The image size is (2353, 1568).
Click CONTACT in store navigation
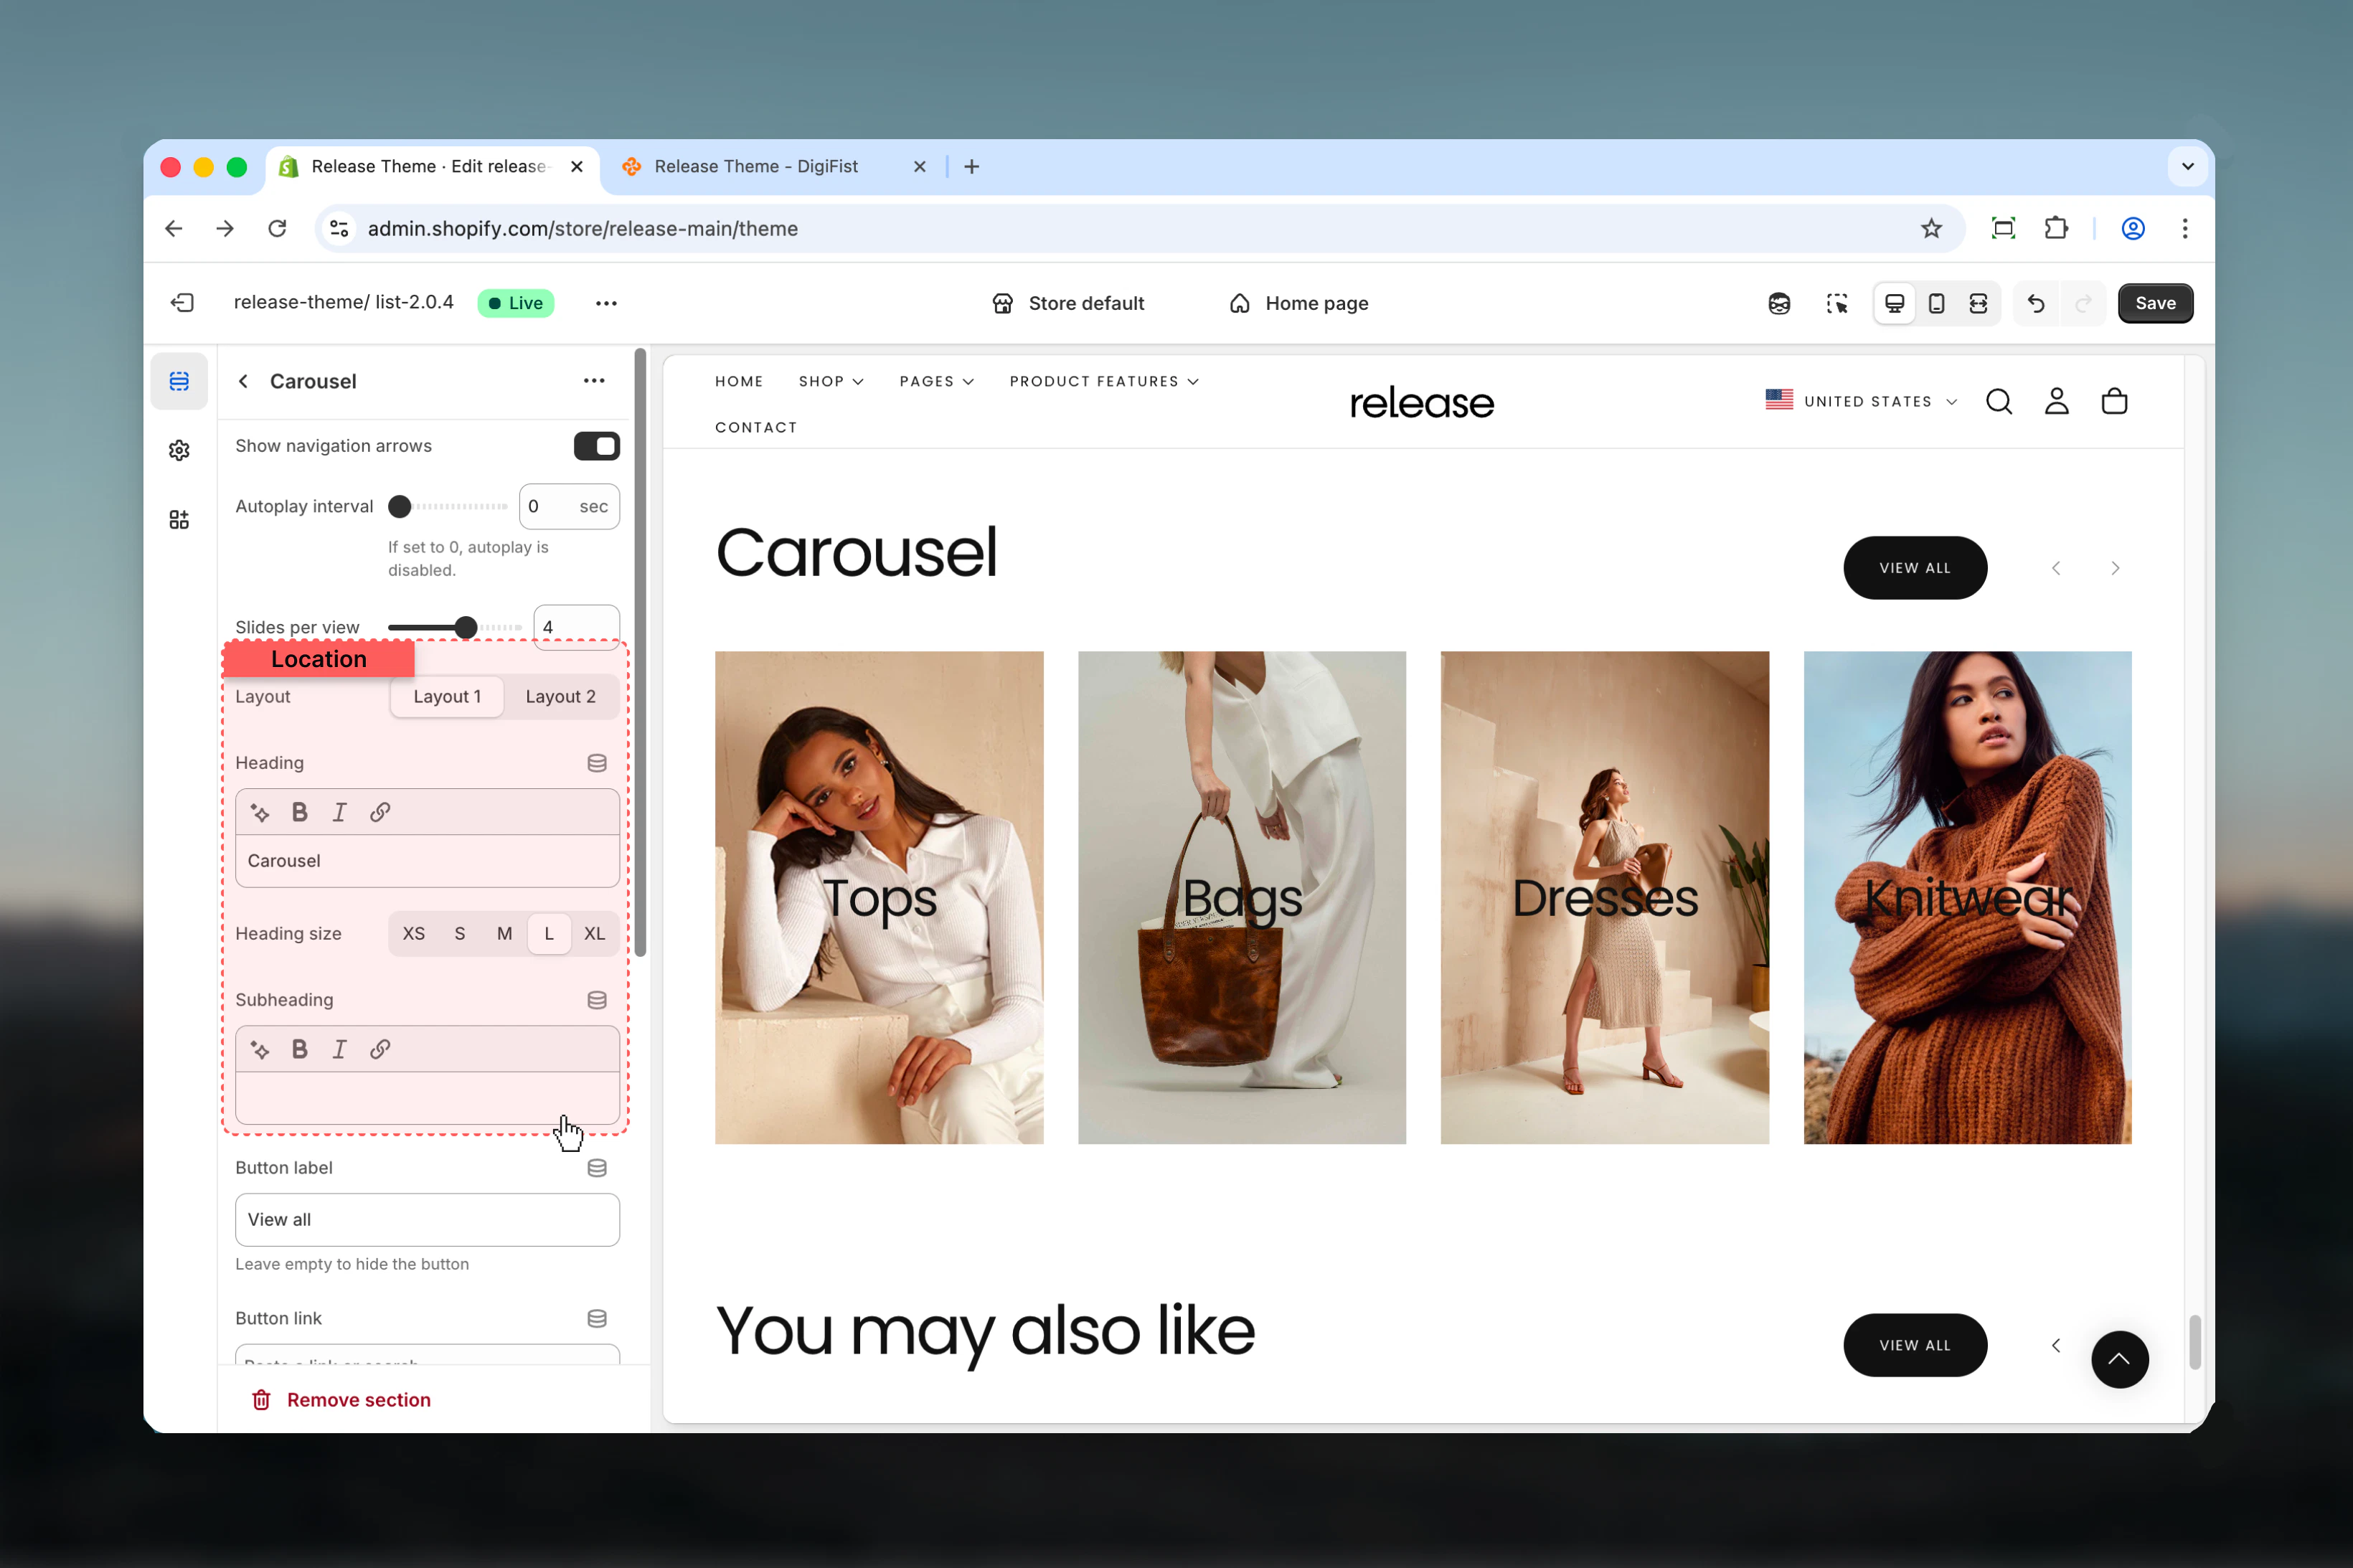click(x=756, y=427)
